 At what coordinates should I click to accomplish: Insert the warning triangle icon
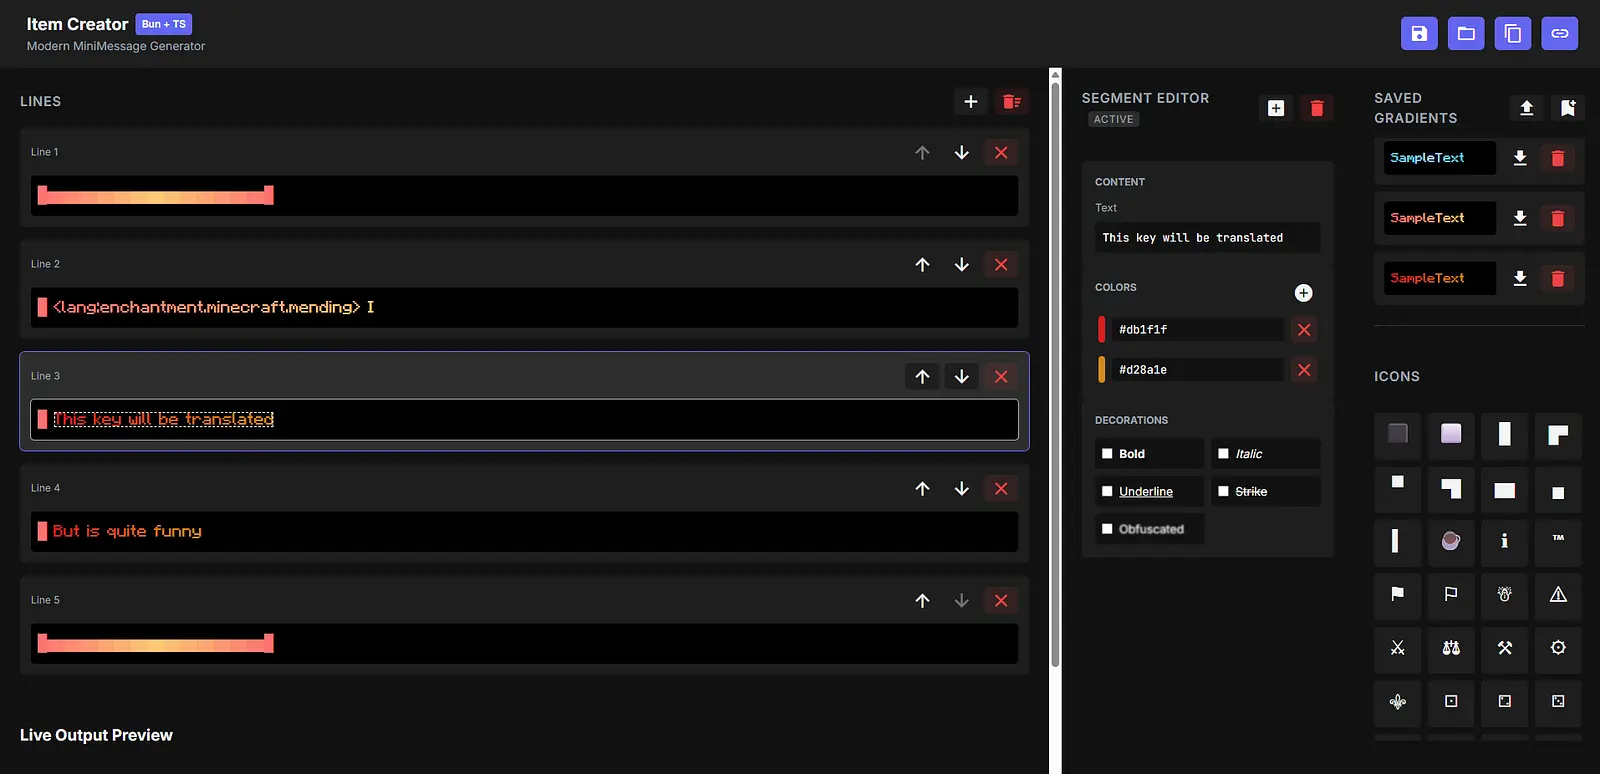coord(1557,594)
